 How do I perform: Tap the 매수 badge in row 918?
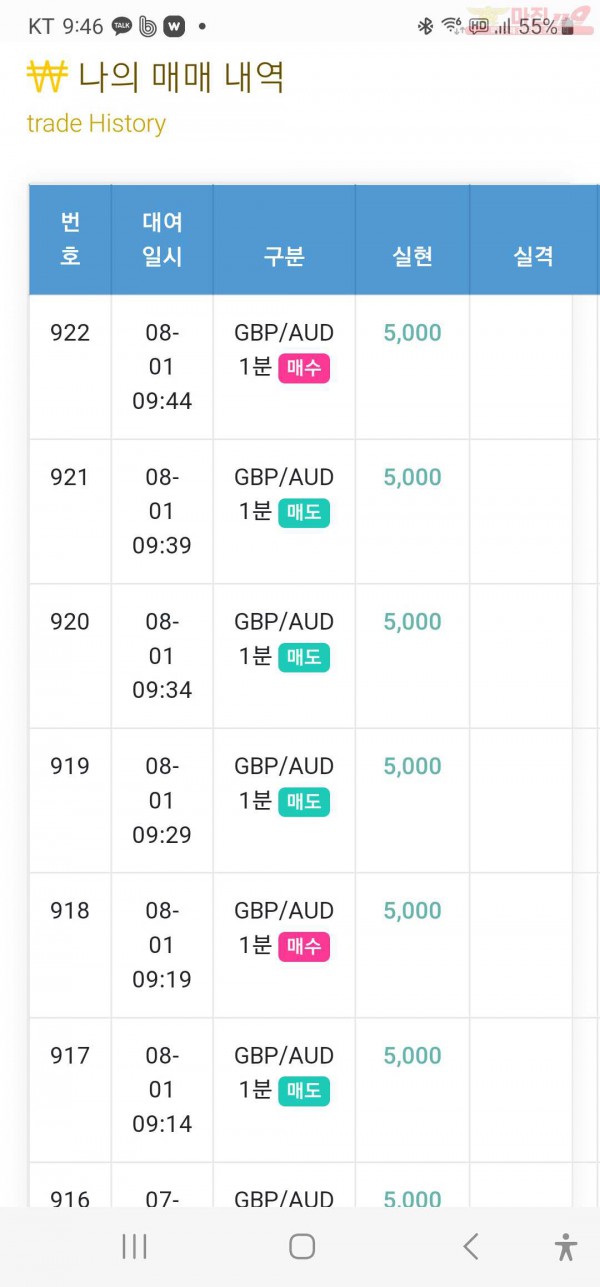(304, 946)
